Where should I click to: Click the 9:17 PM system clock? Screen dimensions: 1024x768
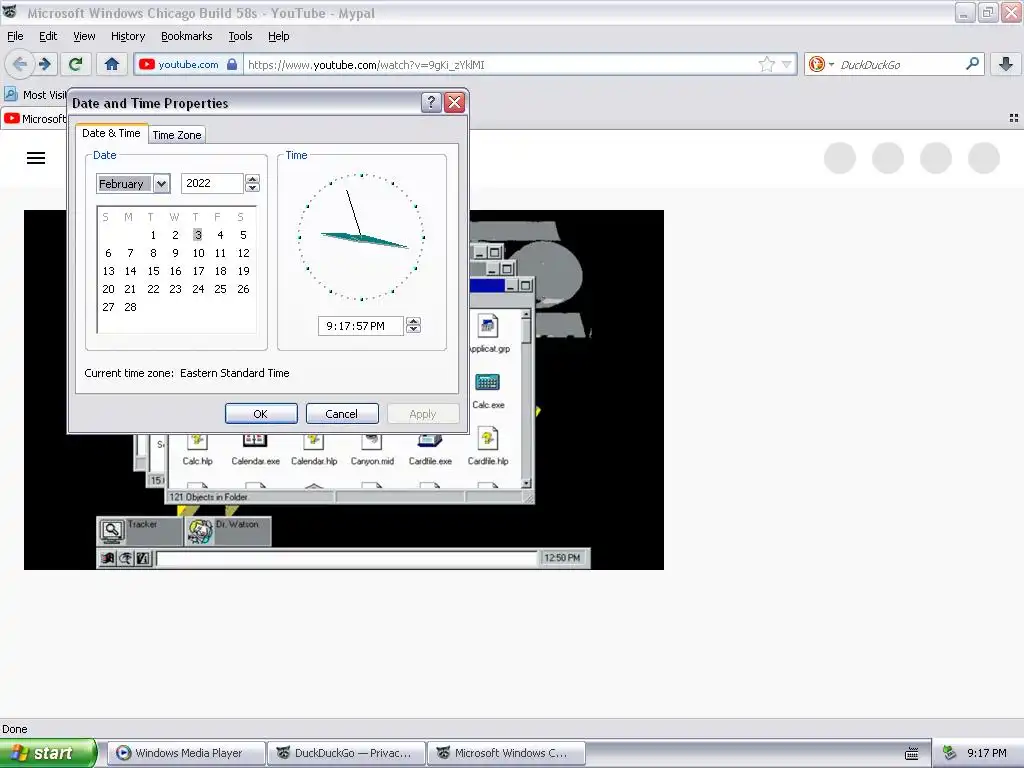tap(987, 753)
